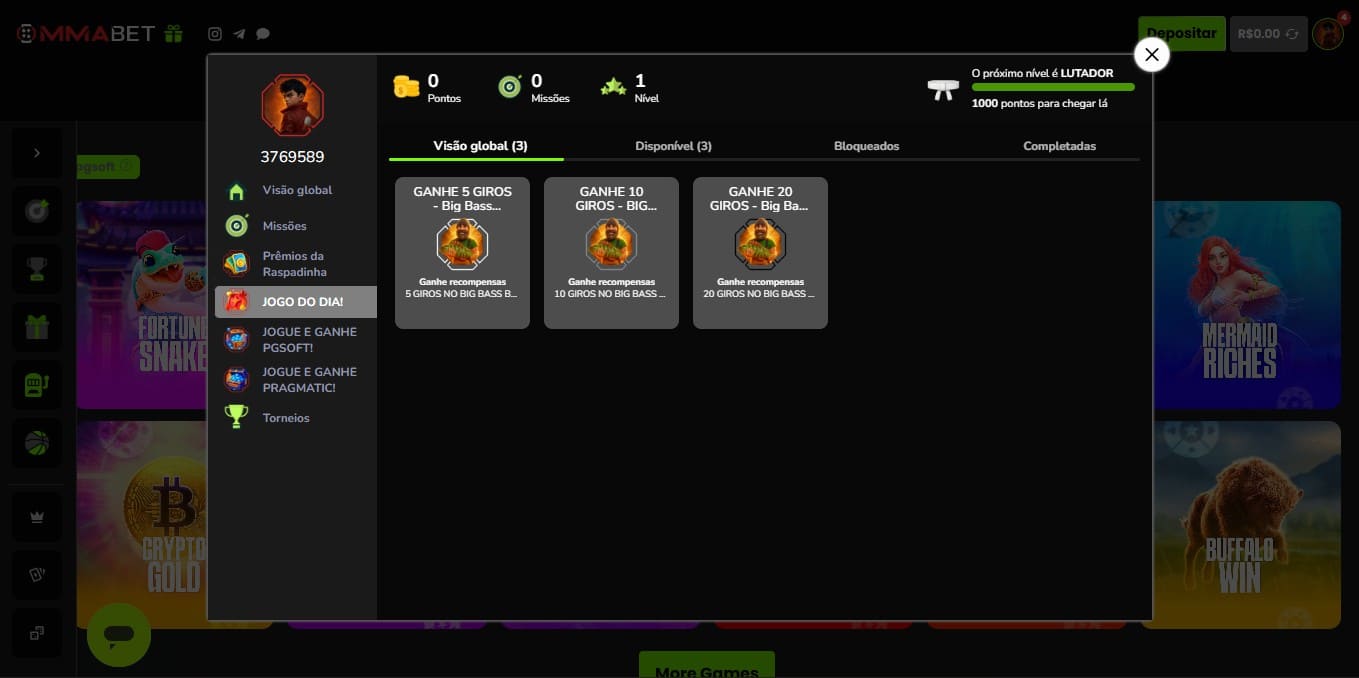The height and width of the screenshot is (678, 1359).
Task: Click the basketball icon in left sidebar
Action: click(x=37, y=443)
